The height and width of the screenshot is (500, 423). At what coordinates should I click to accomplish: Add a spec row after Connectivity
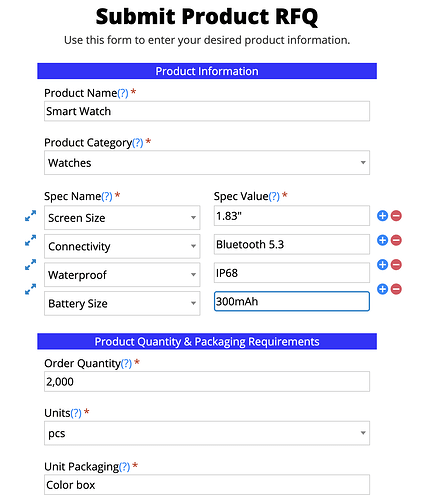click(x=382, y=240)
